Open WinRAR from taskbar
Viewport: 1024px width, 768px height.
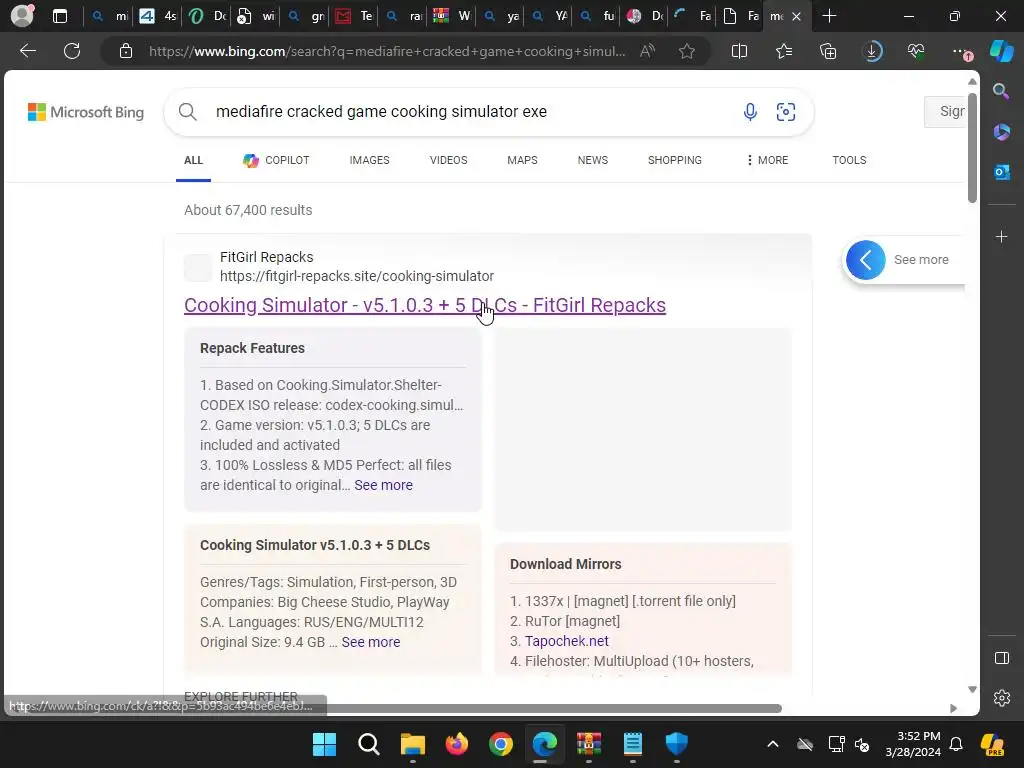tap(588, 744)
